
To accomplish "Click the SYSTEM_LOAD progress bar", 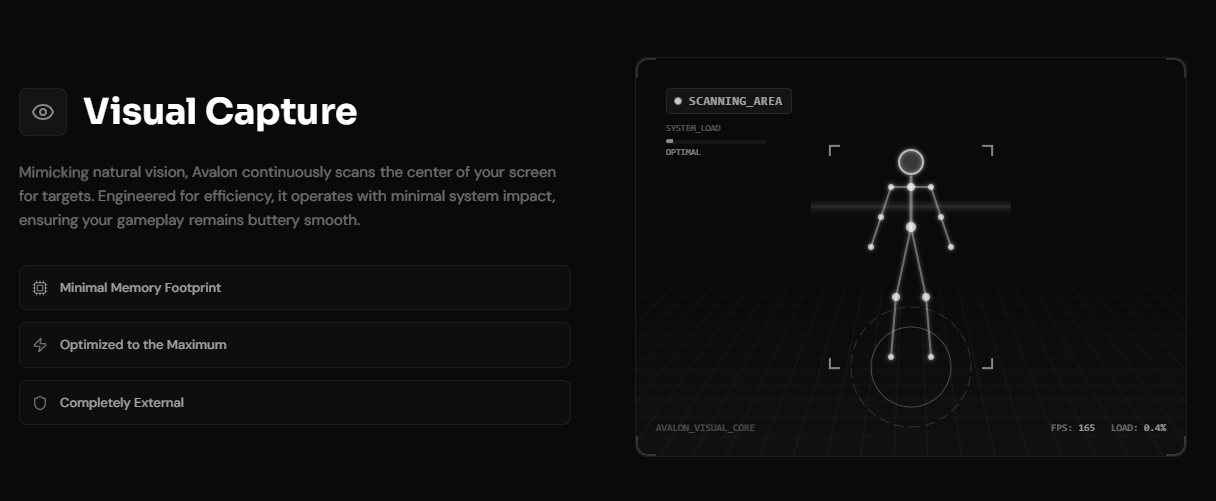I will pos(715,141).
